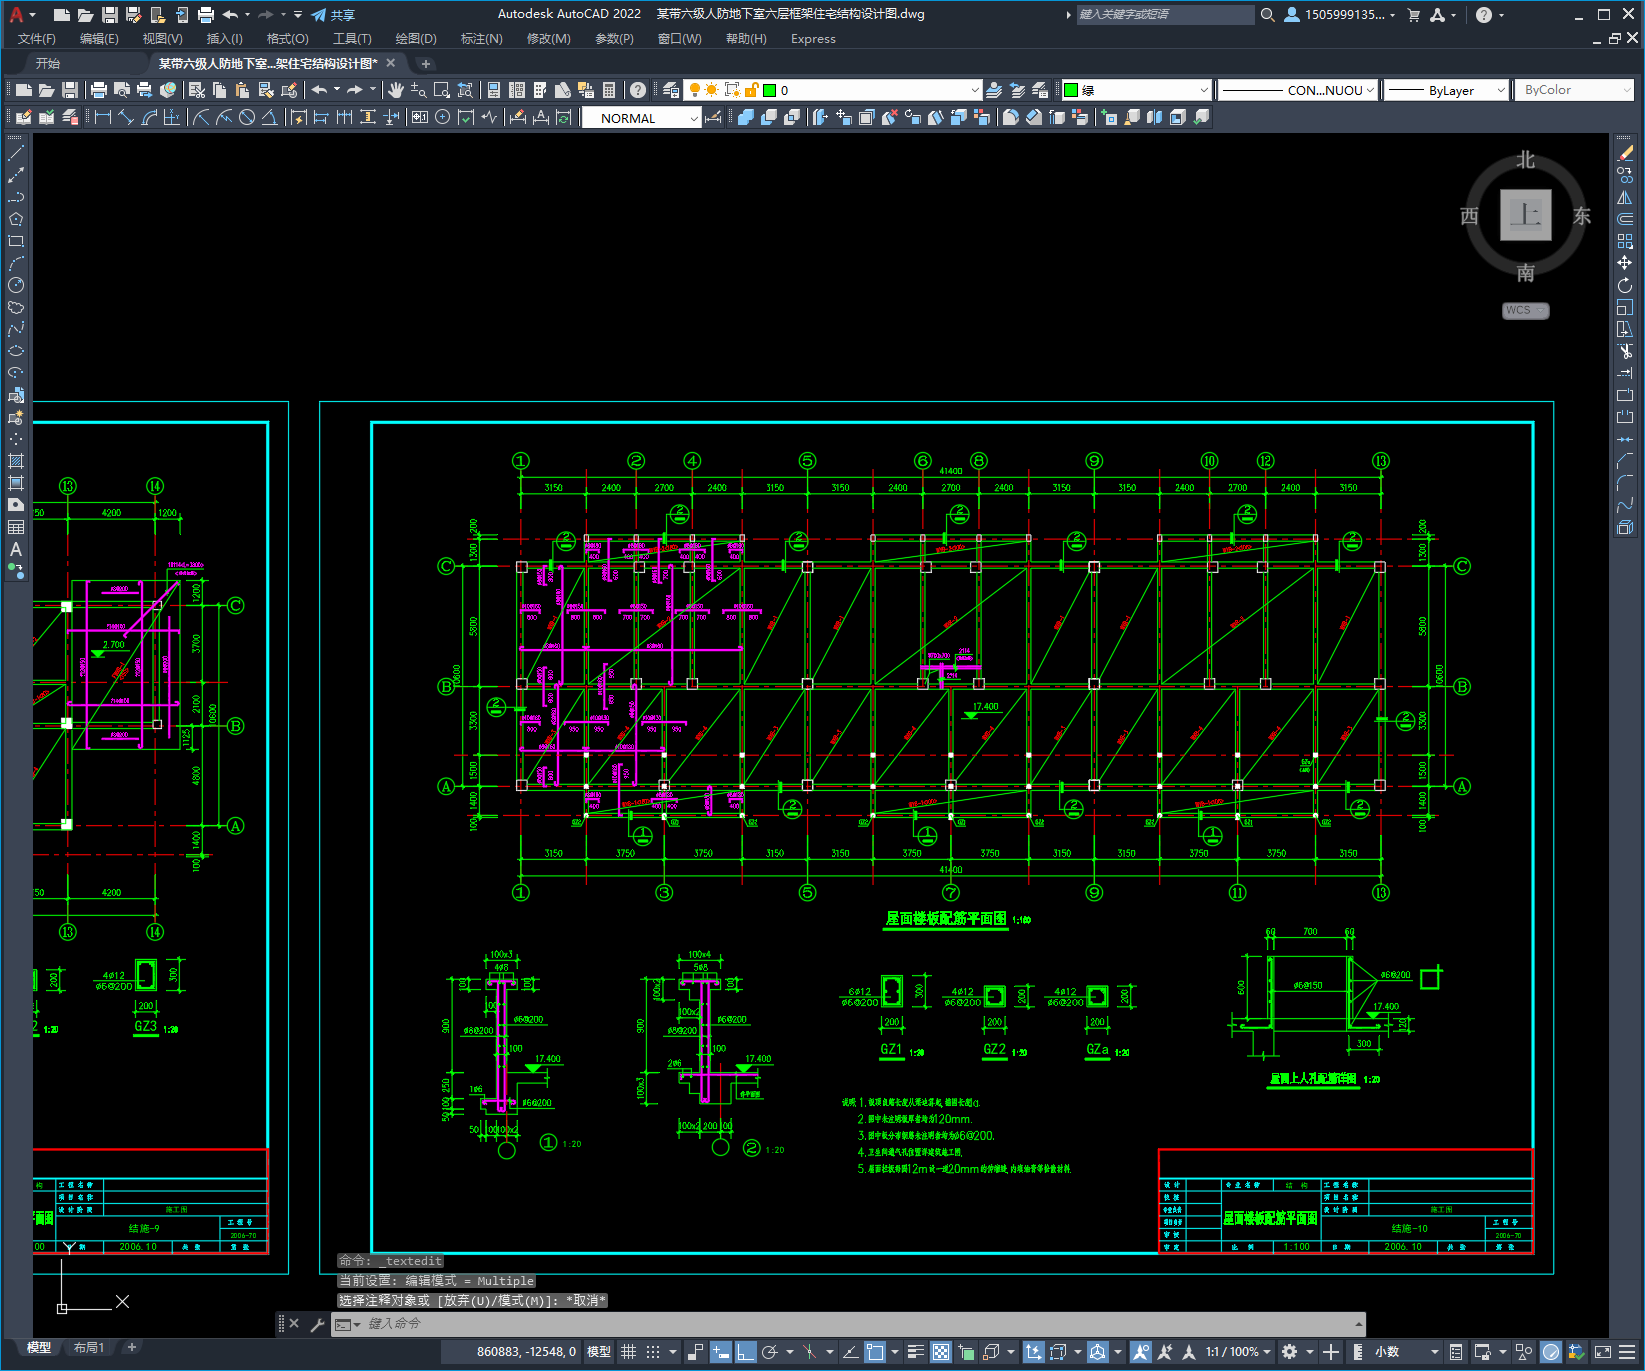
Task: Click the Zoom Window toolbar icon
Action: (441, 90)
